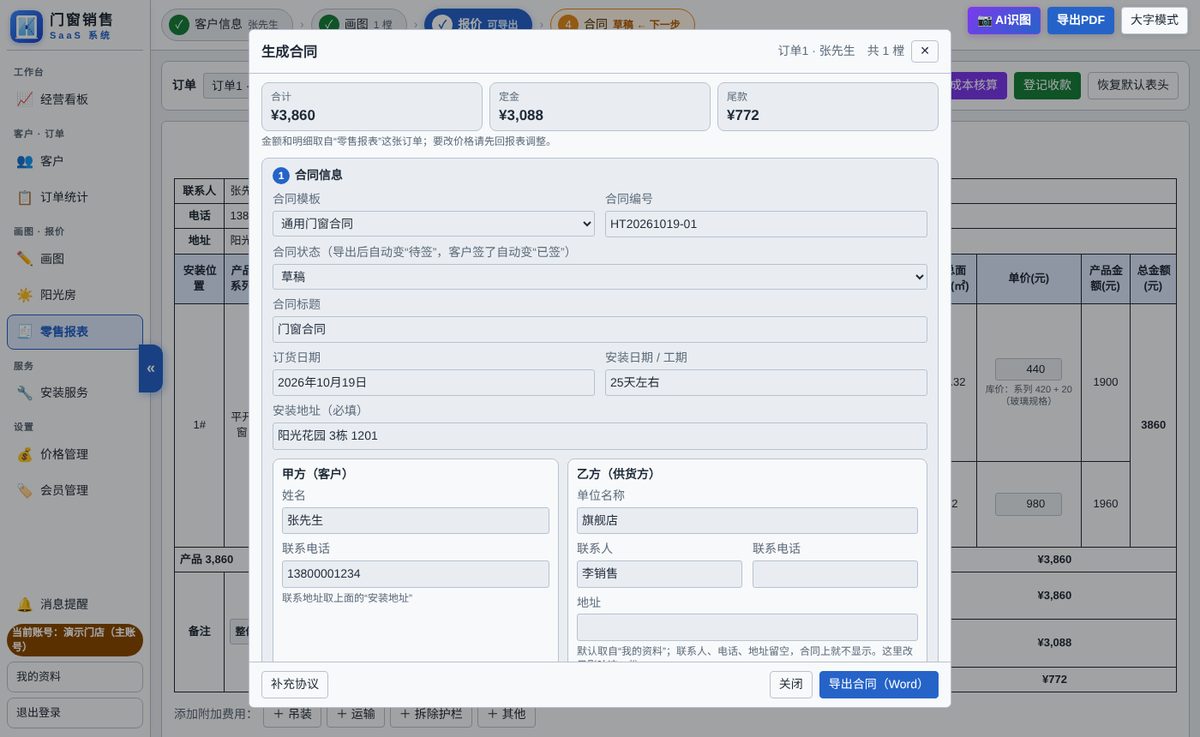This screenshot has height=737, width=1200.
Task: Switch on 大字模式
Action: click(1154, 20)
